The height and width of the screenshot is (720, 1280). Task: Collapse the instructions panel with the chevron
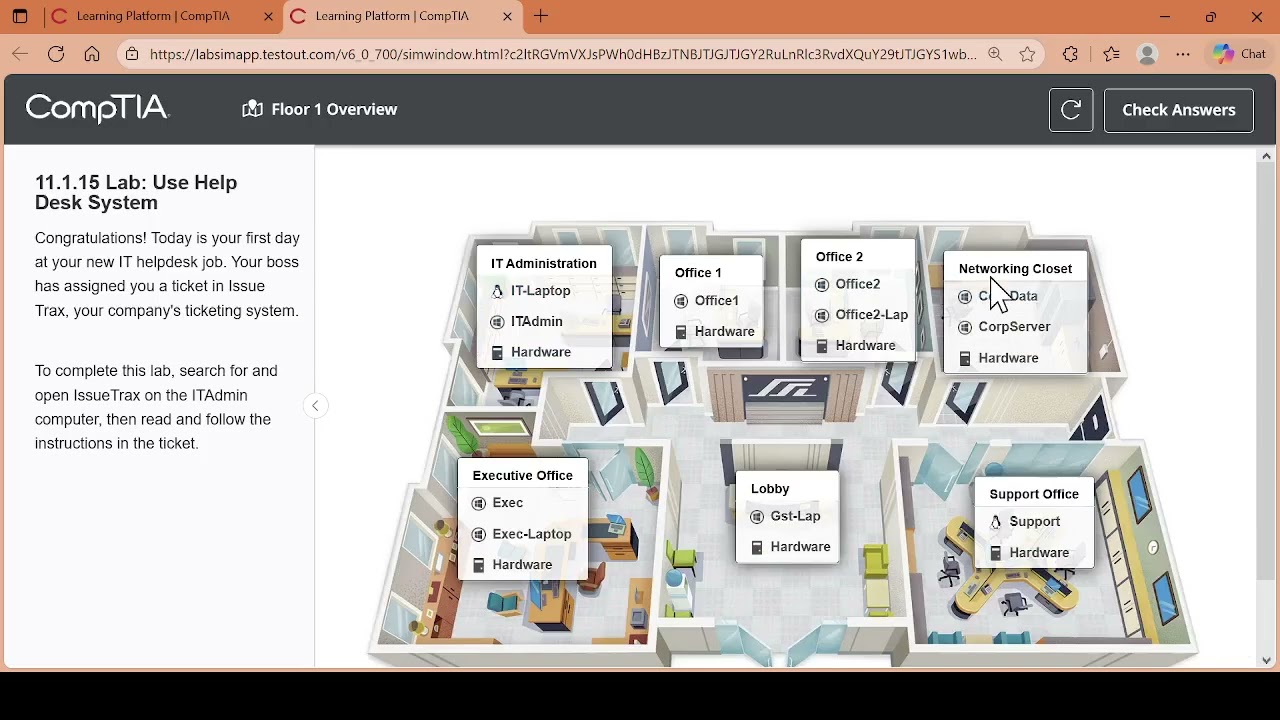[315, 406]
